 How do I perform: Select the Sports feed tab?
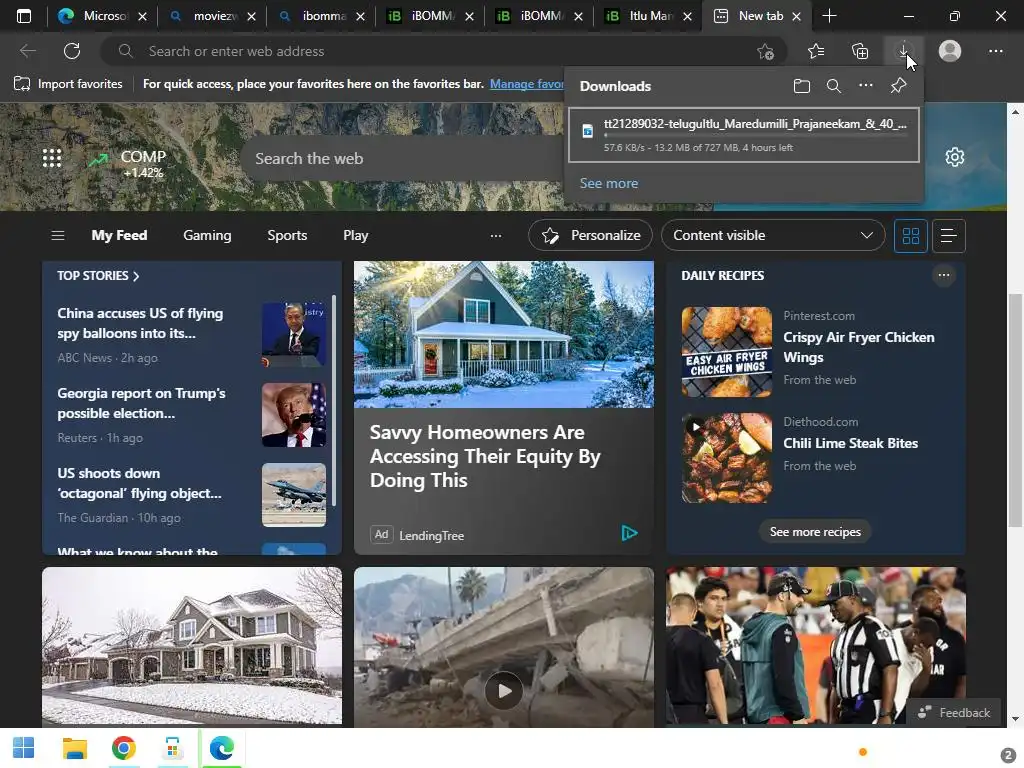click(287, 235)
